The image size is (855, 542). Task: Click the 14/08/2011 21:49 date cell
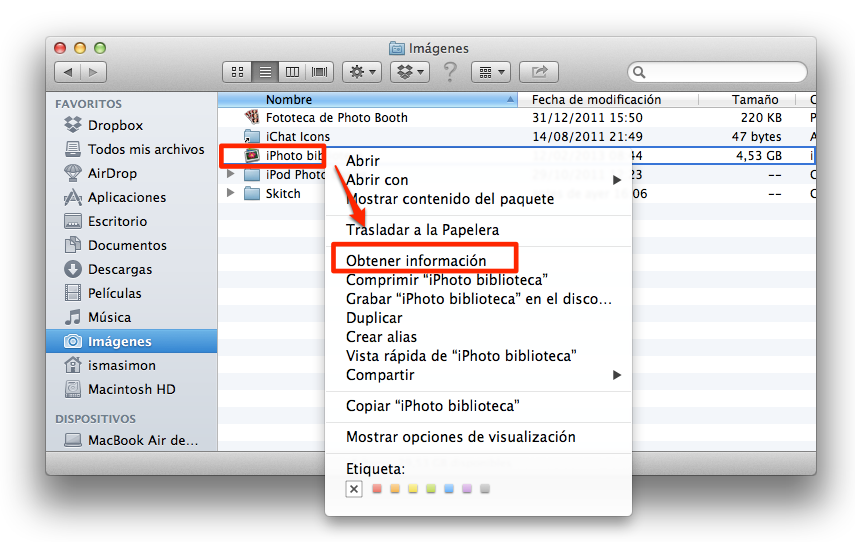587,136
